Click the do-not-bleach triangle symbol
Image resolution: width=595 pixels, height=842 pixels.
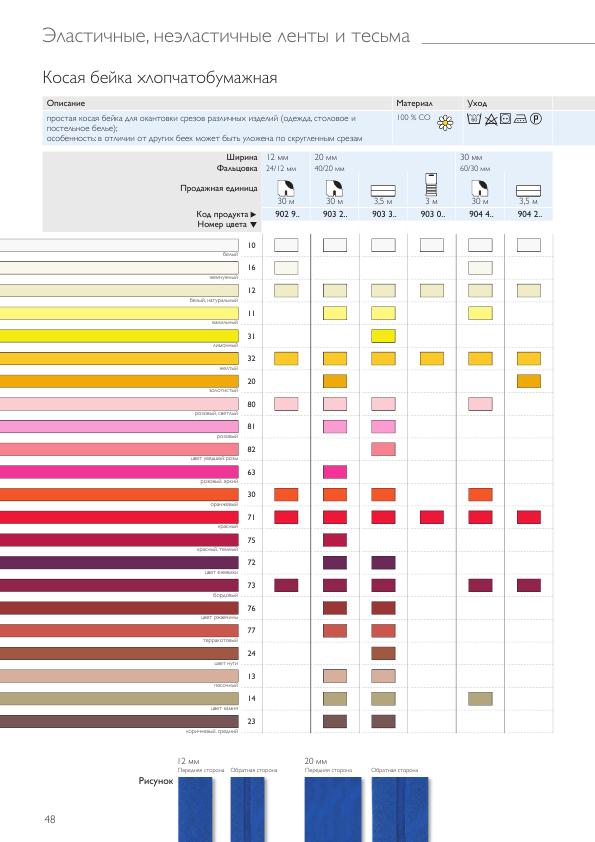click(490, 119)
